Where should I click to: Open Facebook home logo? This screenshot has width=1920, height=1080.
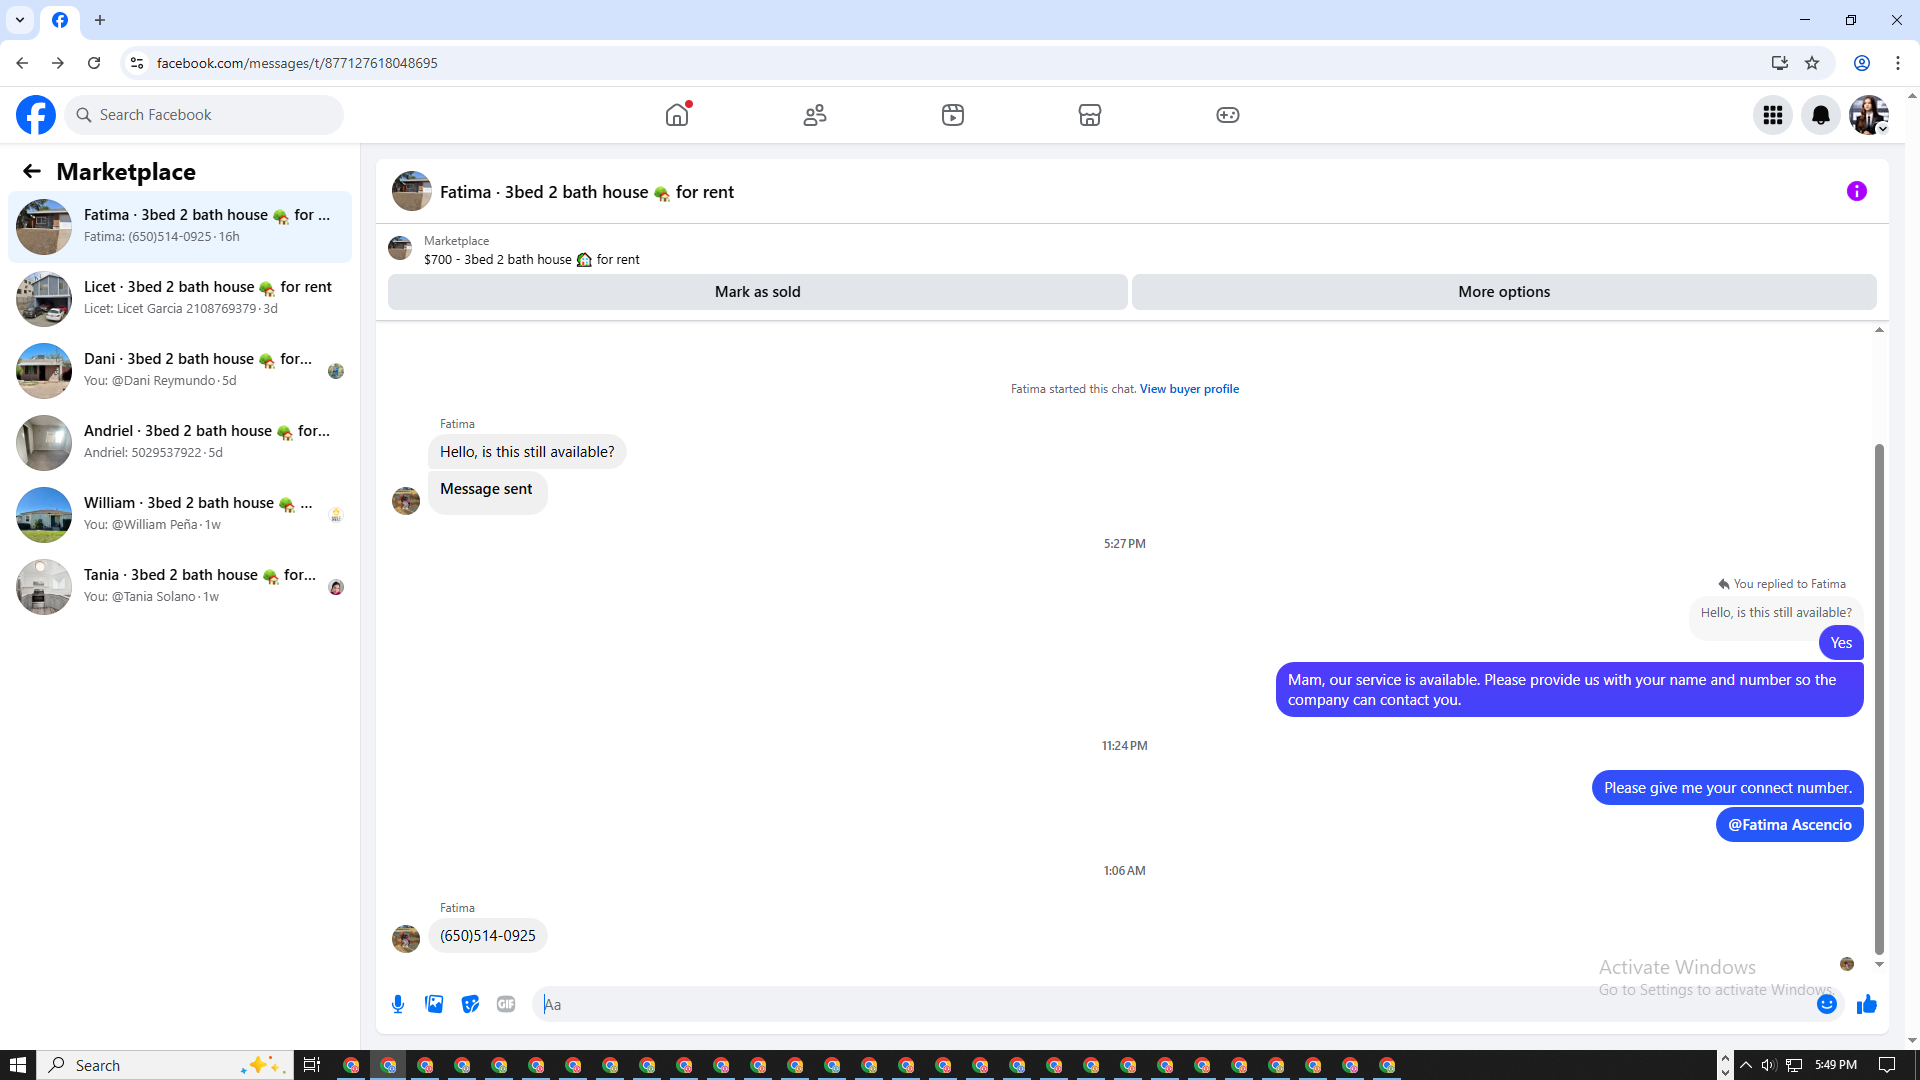36,115
